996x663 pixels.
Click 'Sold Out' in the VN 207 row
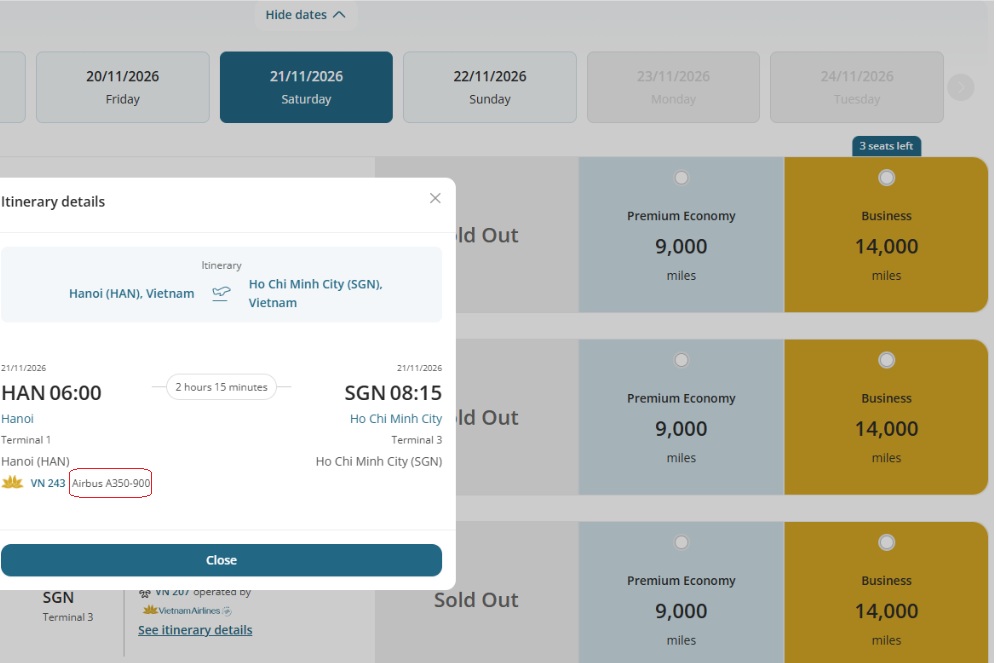[476, 599]
